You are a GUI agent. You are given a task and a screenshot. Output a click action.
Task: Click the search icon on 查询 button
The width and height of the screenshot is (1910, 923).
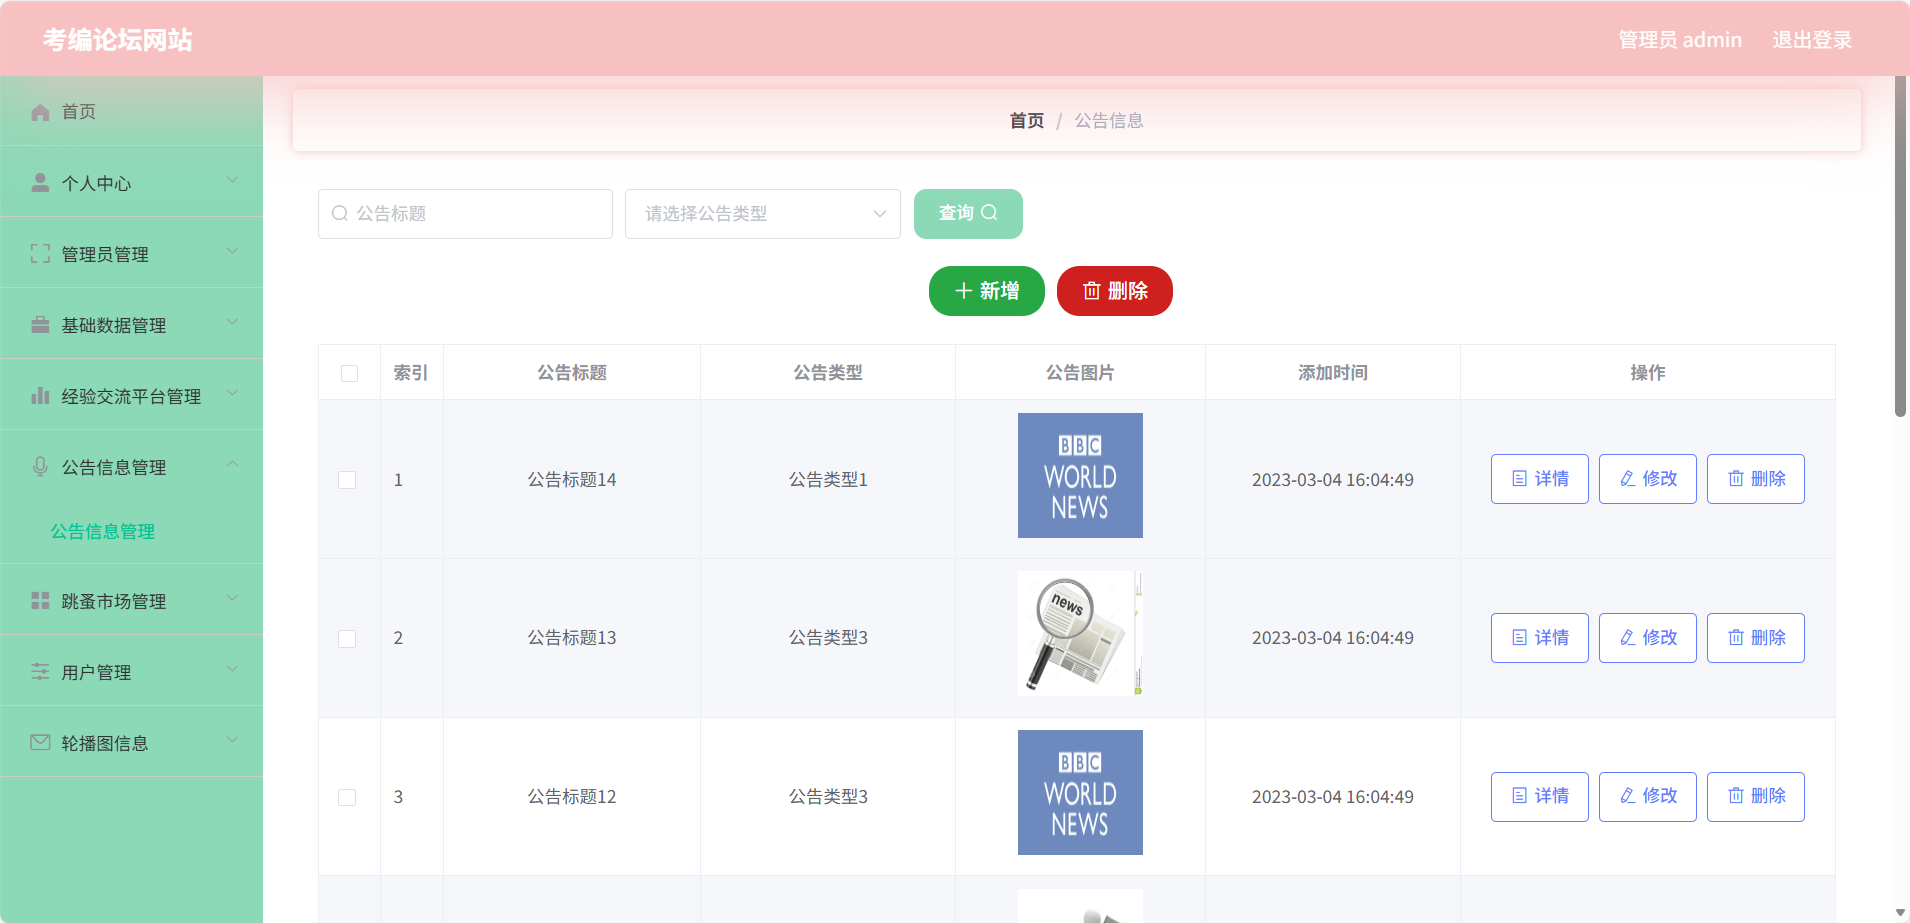point(990,213)
